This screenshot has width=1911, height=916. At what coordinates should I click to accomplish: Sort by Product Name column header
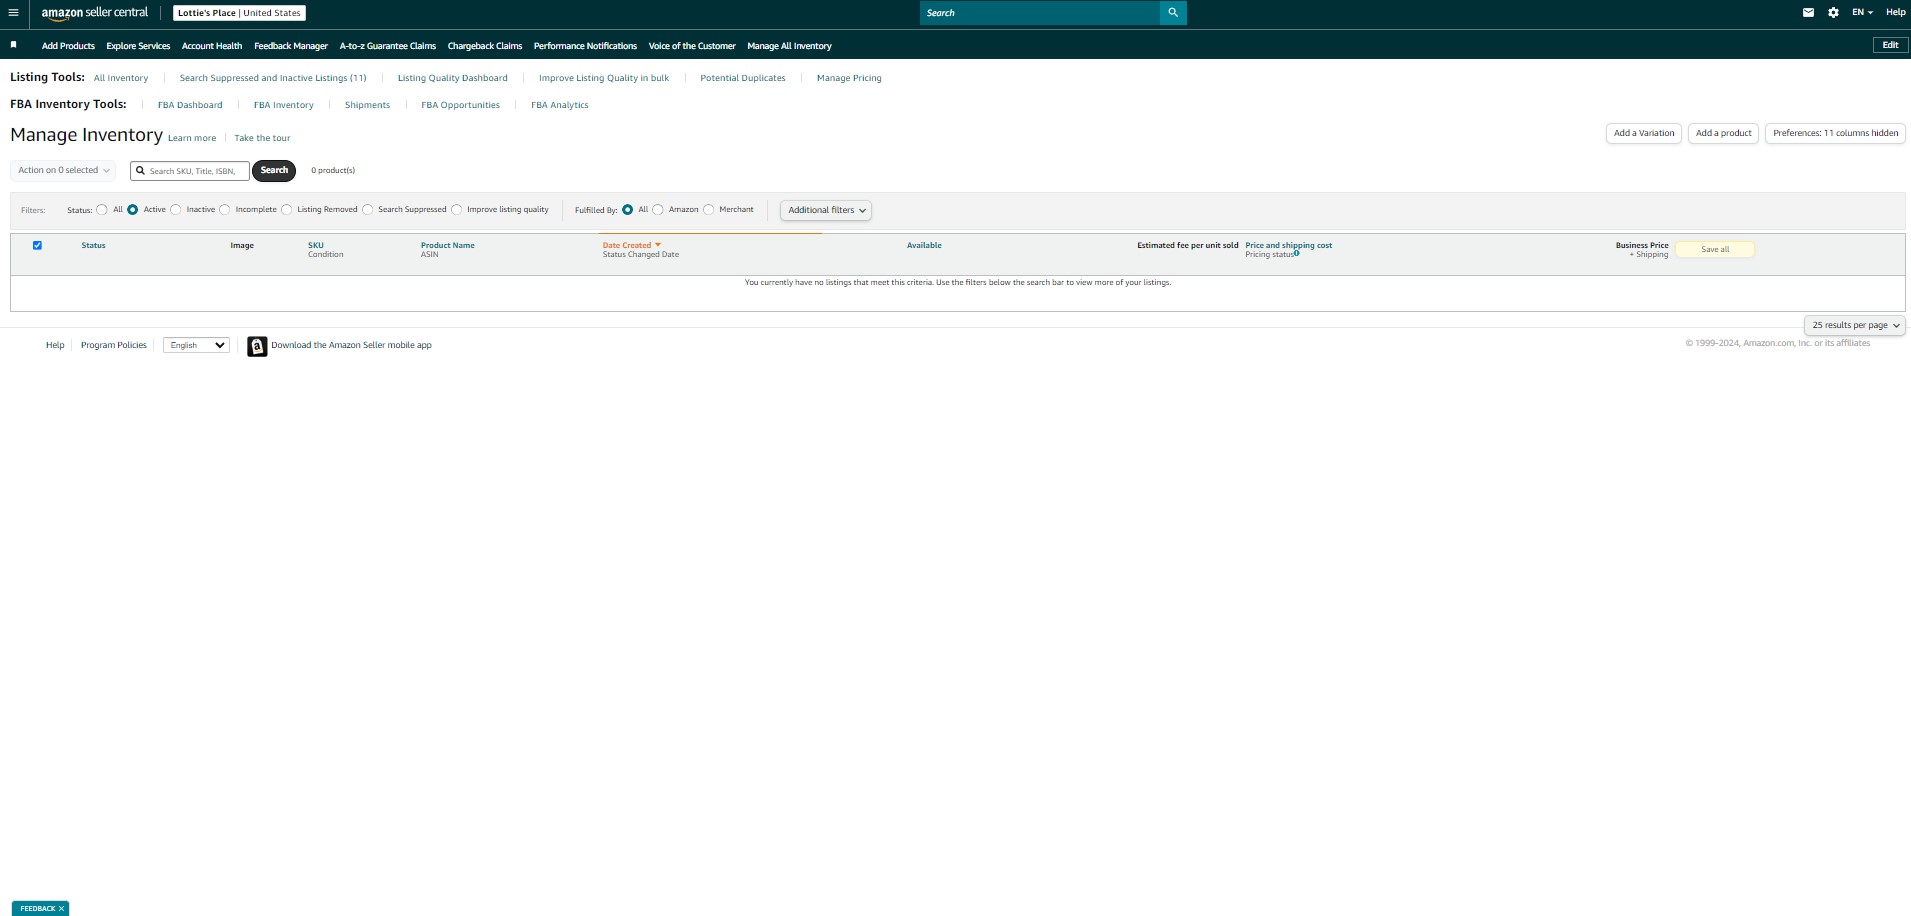point(448,245)
